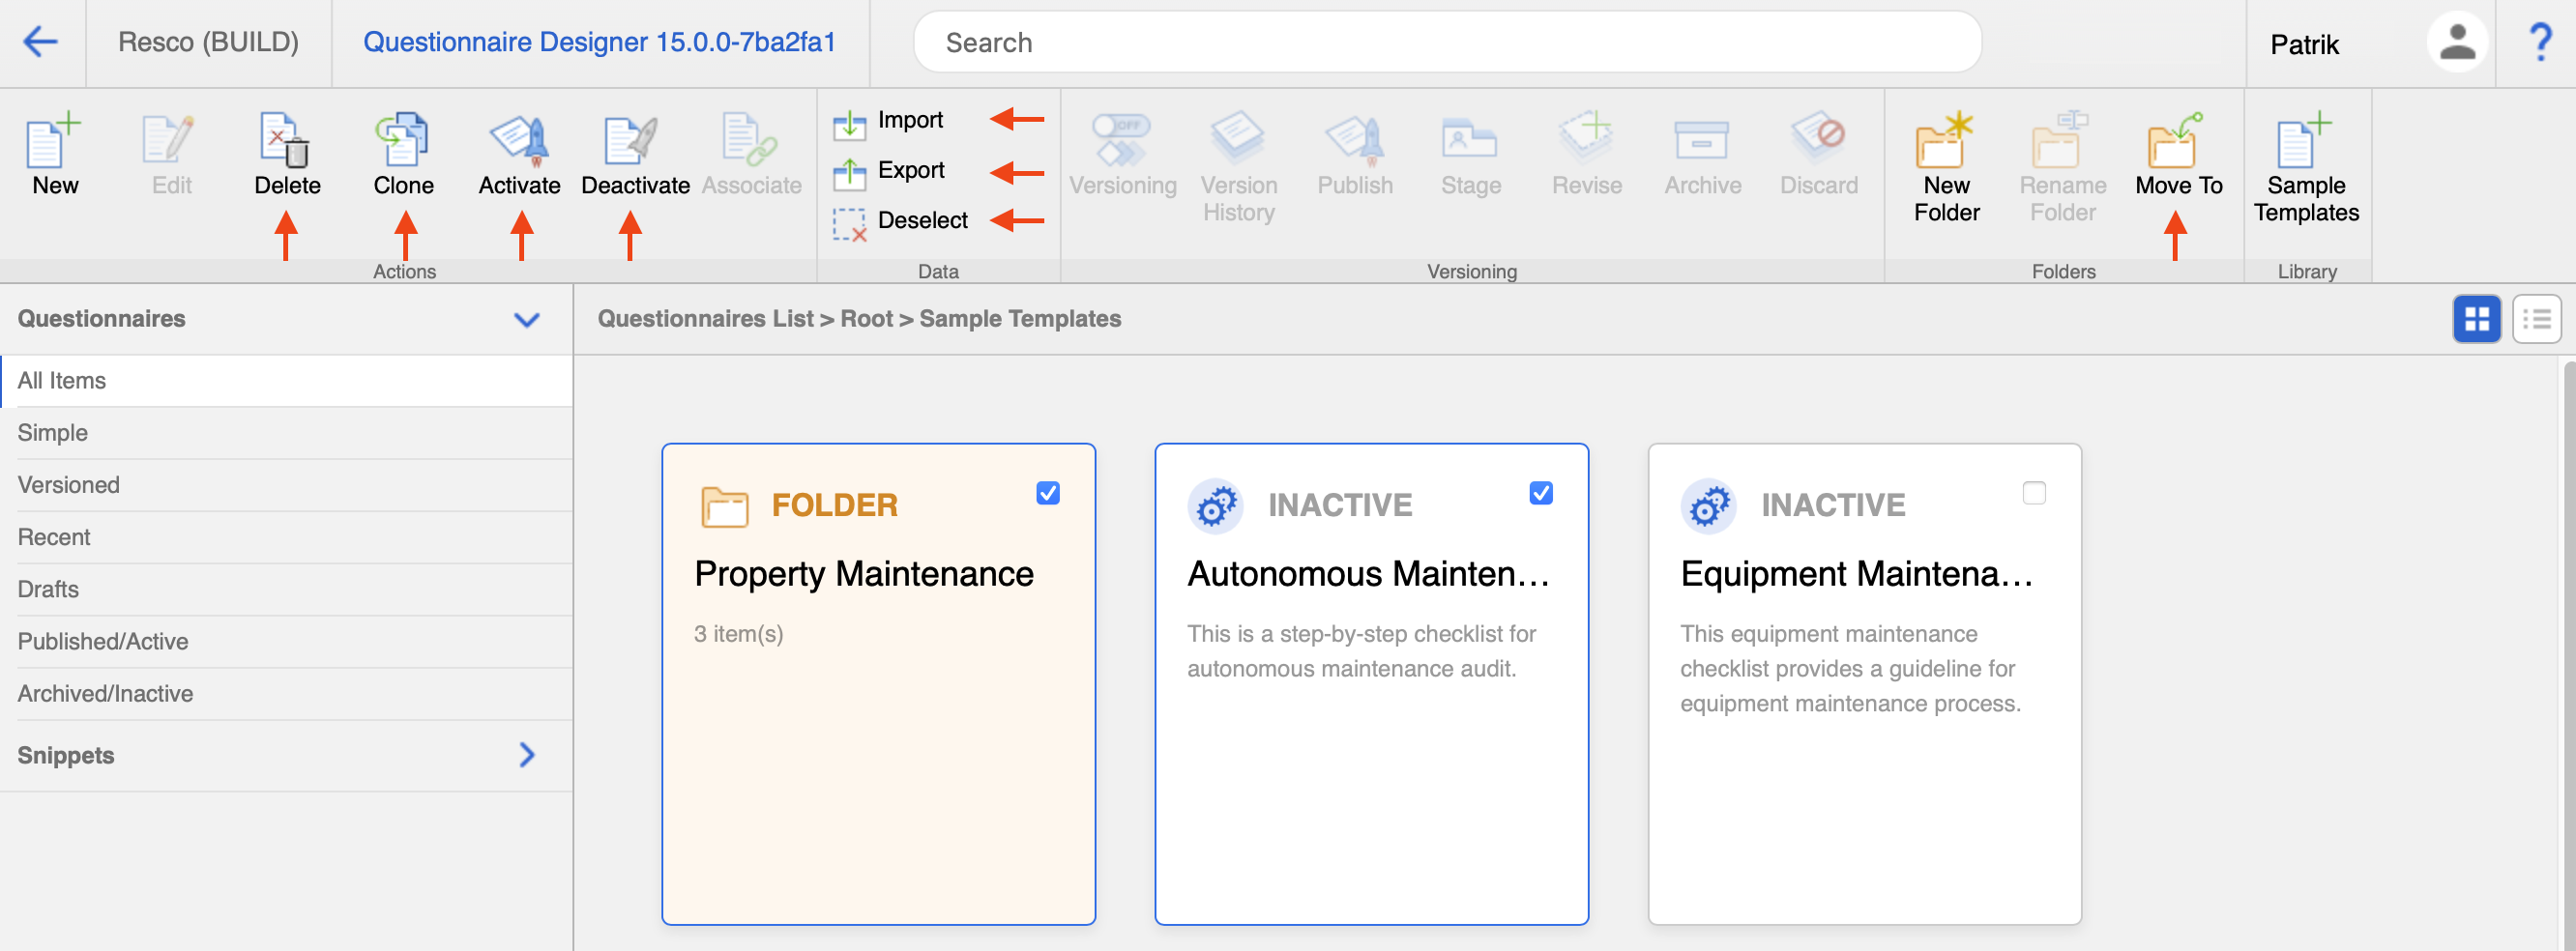Screen dimensions: 2576x951
Task: Click into the Search field
Action: click(1446, 42)
